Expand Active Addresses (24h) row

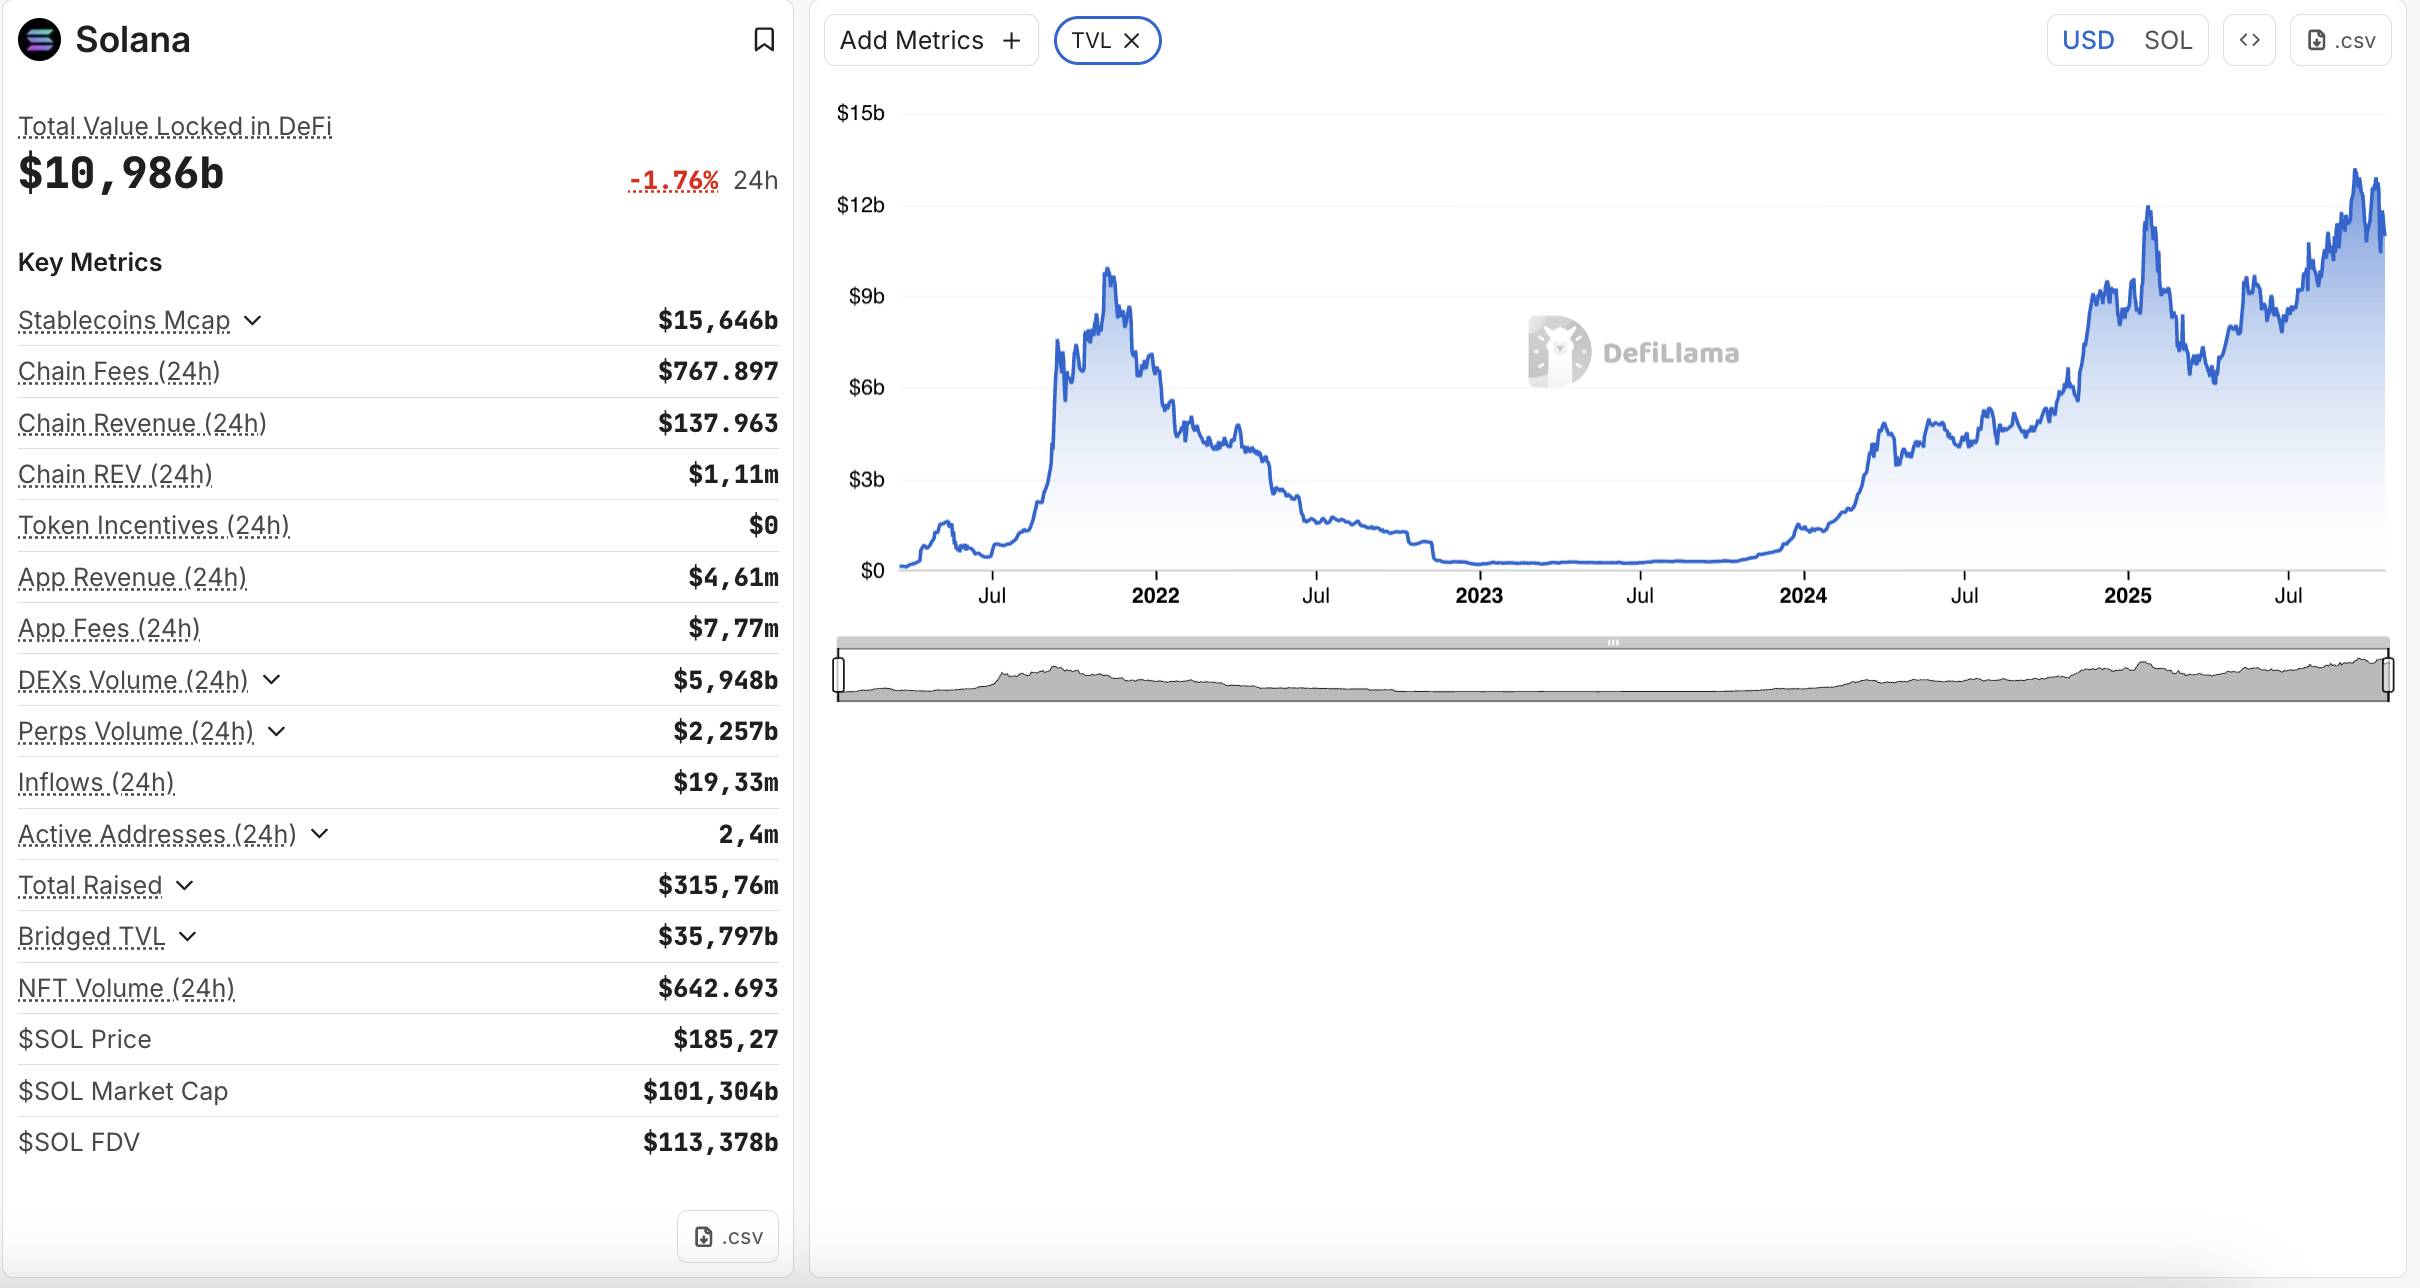pos(320,834)
